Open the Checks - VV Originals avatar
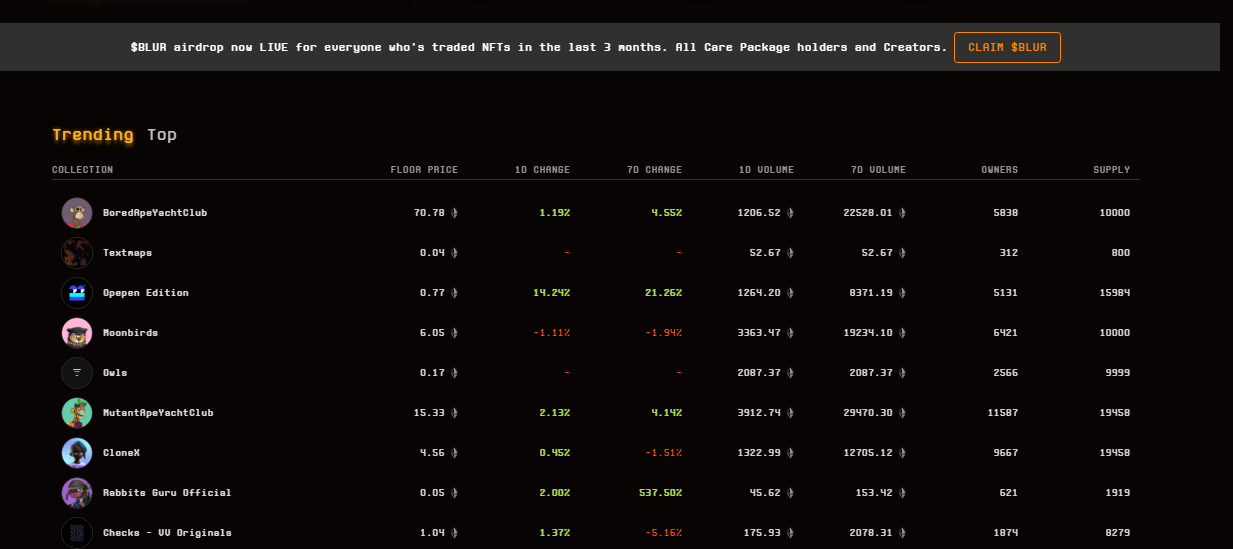Viewport: 1233px width, 549px height. pos(77,533)
